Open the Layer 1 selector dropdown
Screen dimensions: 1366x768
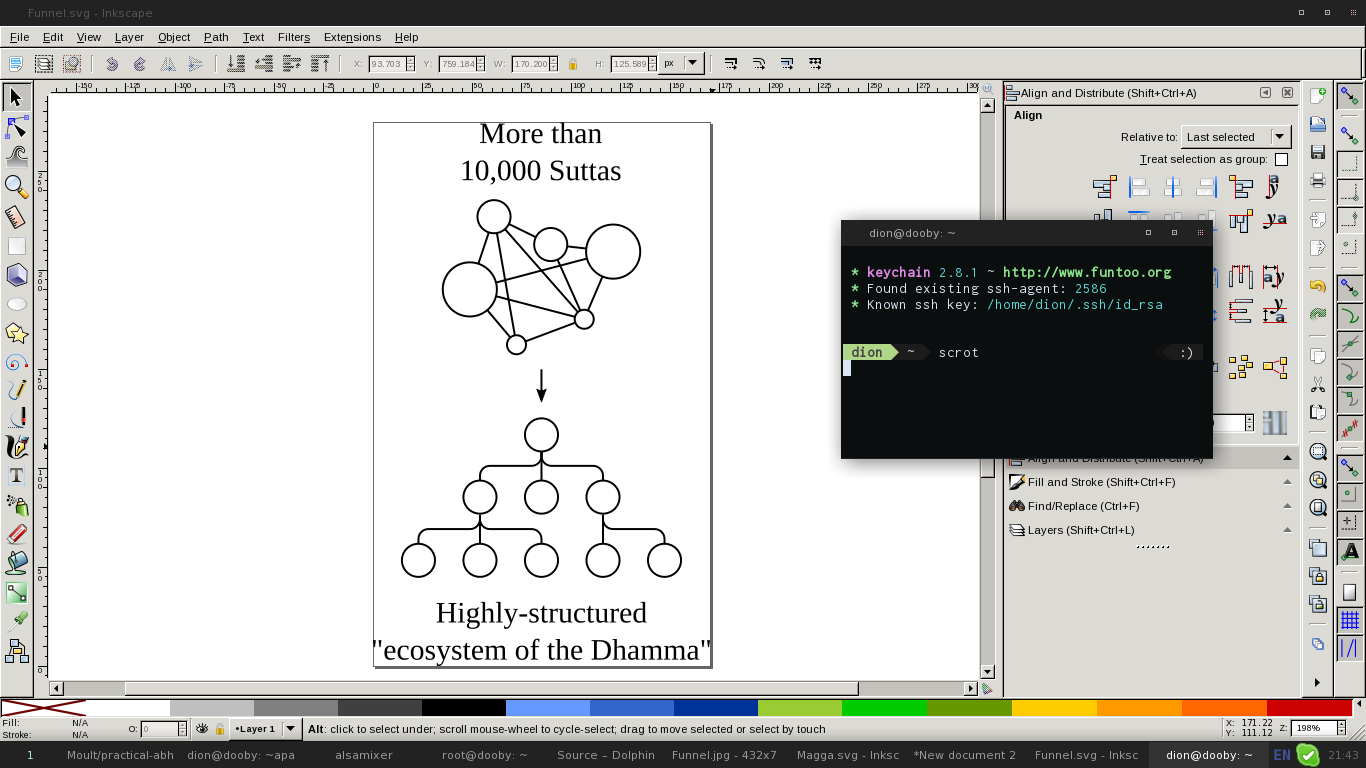click(265, 729)
